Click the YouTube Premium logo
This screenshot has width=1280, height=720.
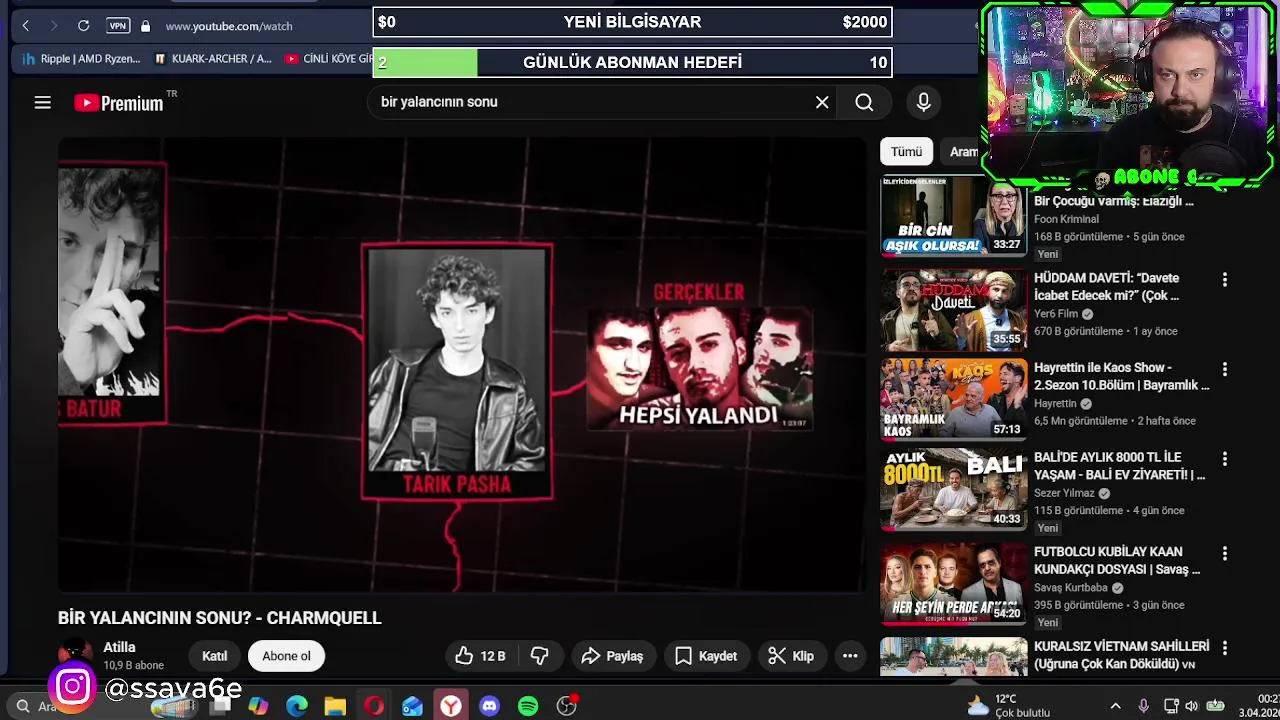119,103
